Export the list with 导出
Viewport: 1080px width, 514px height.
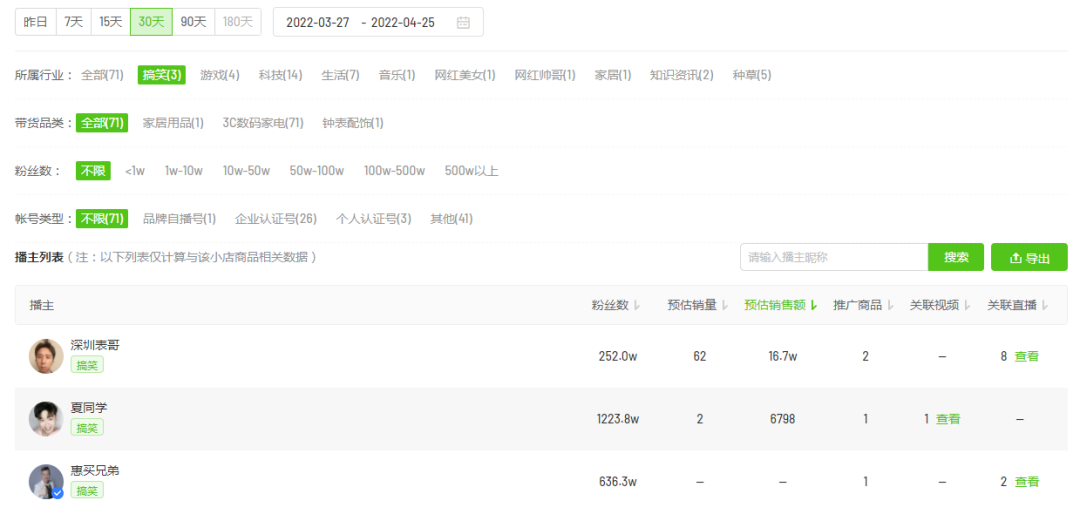(x=1029, y=258)
